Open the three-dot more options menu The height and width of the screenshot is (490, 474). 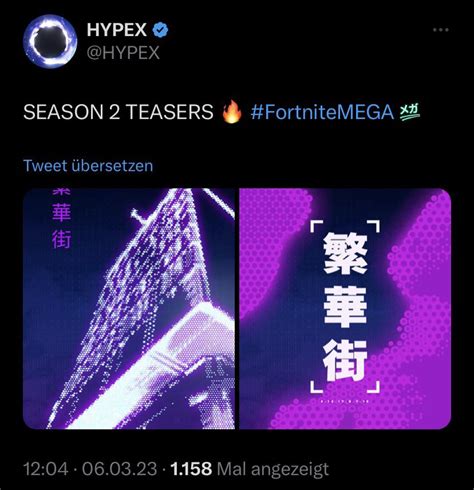(x=441, y=30)
